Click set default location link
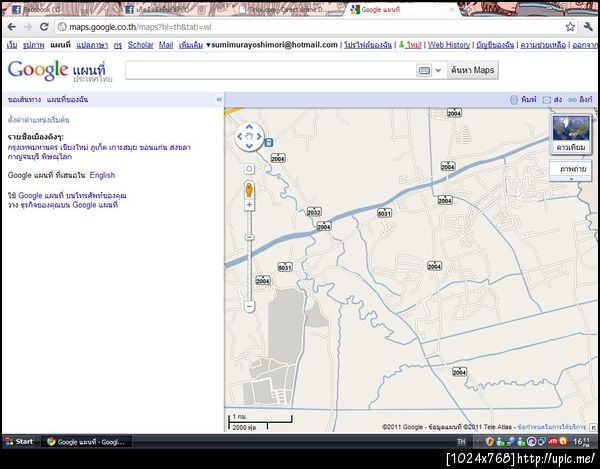600x469 pixels. point(39,120)
